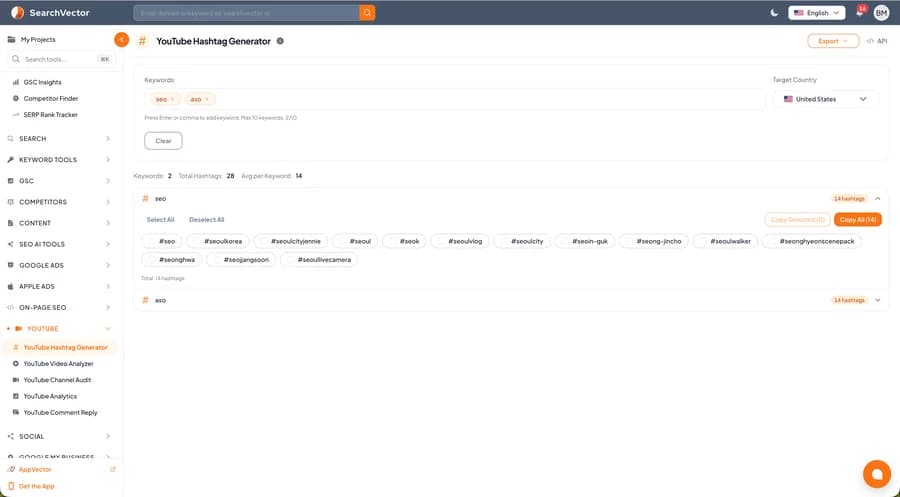
Task: Open the ON-PAGE SEO sidebar menu
Action: (59, 308)
